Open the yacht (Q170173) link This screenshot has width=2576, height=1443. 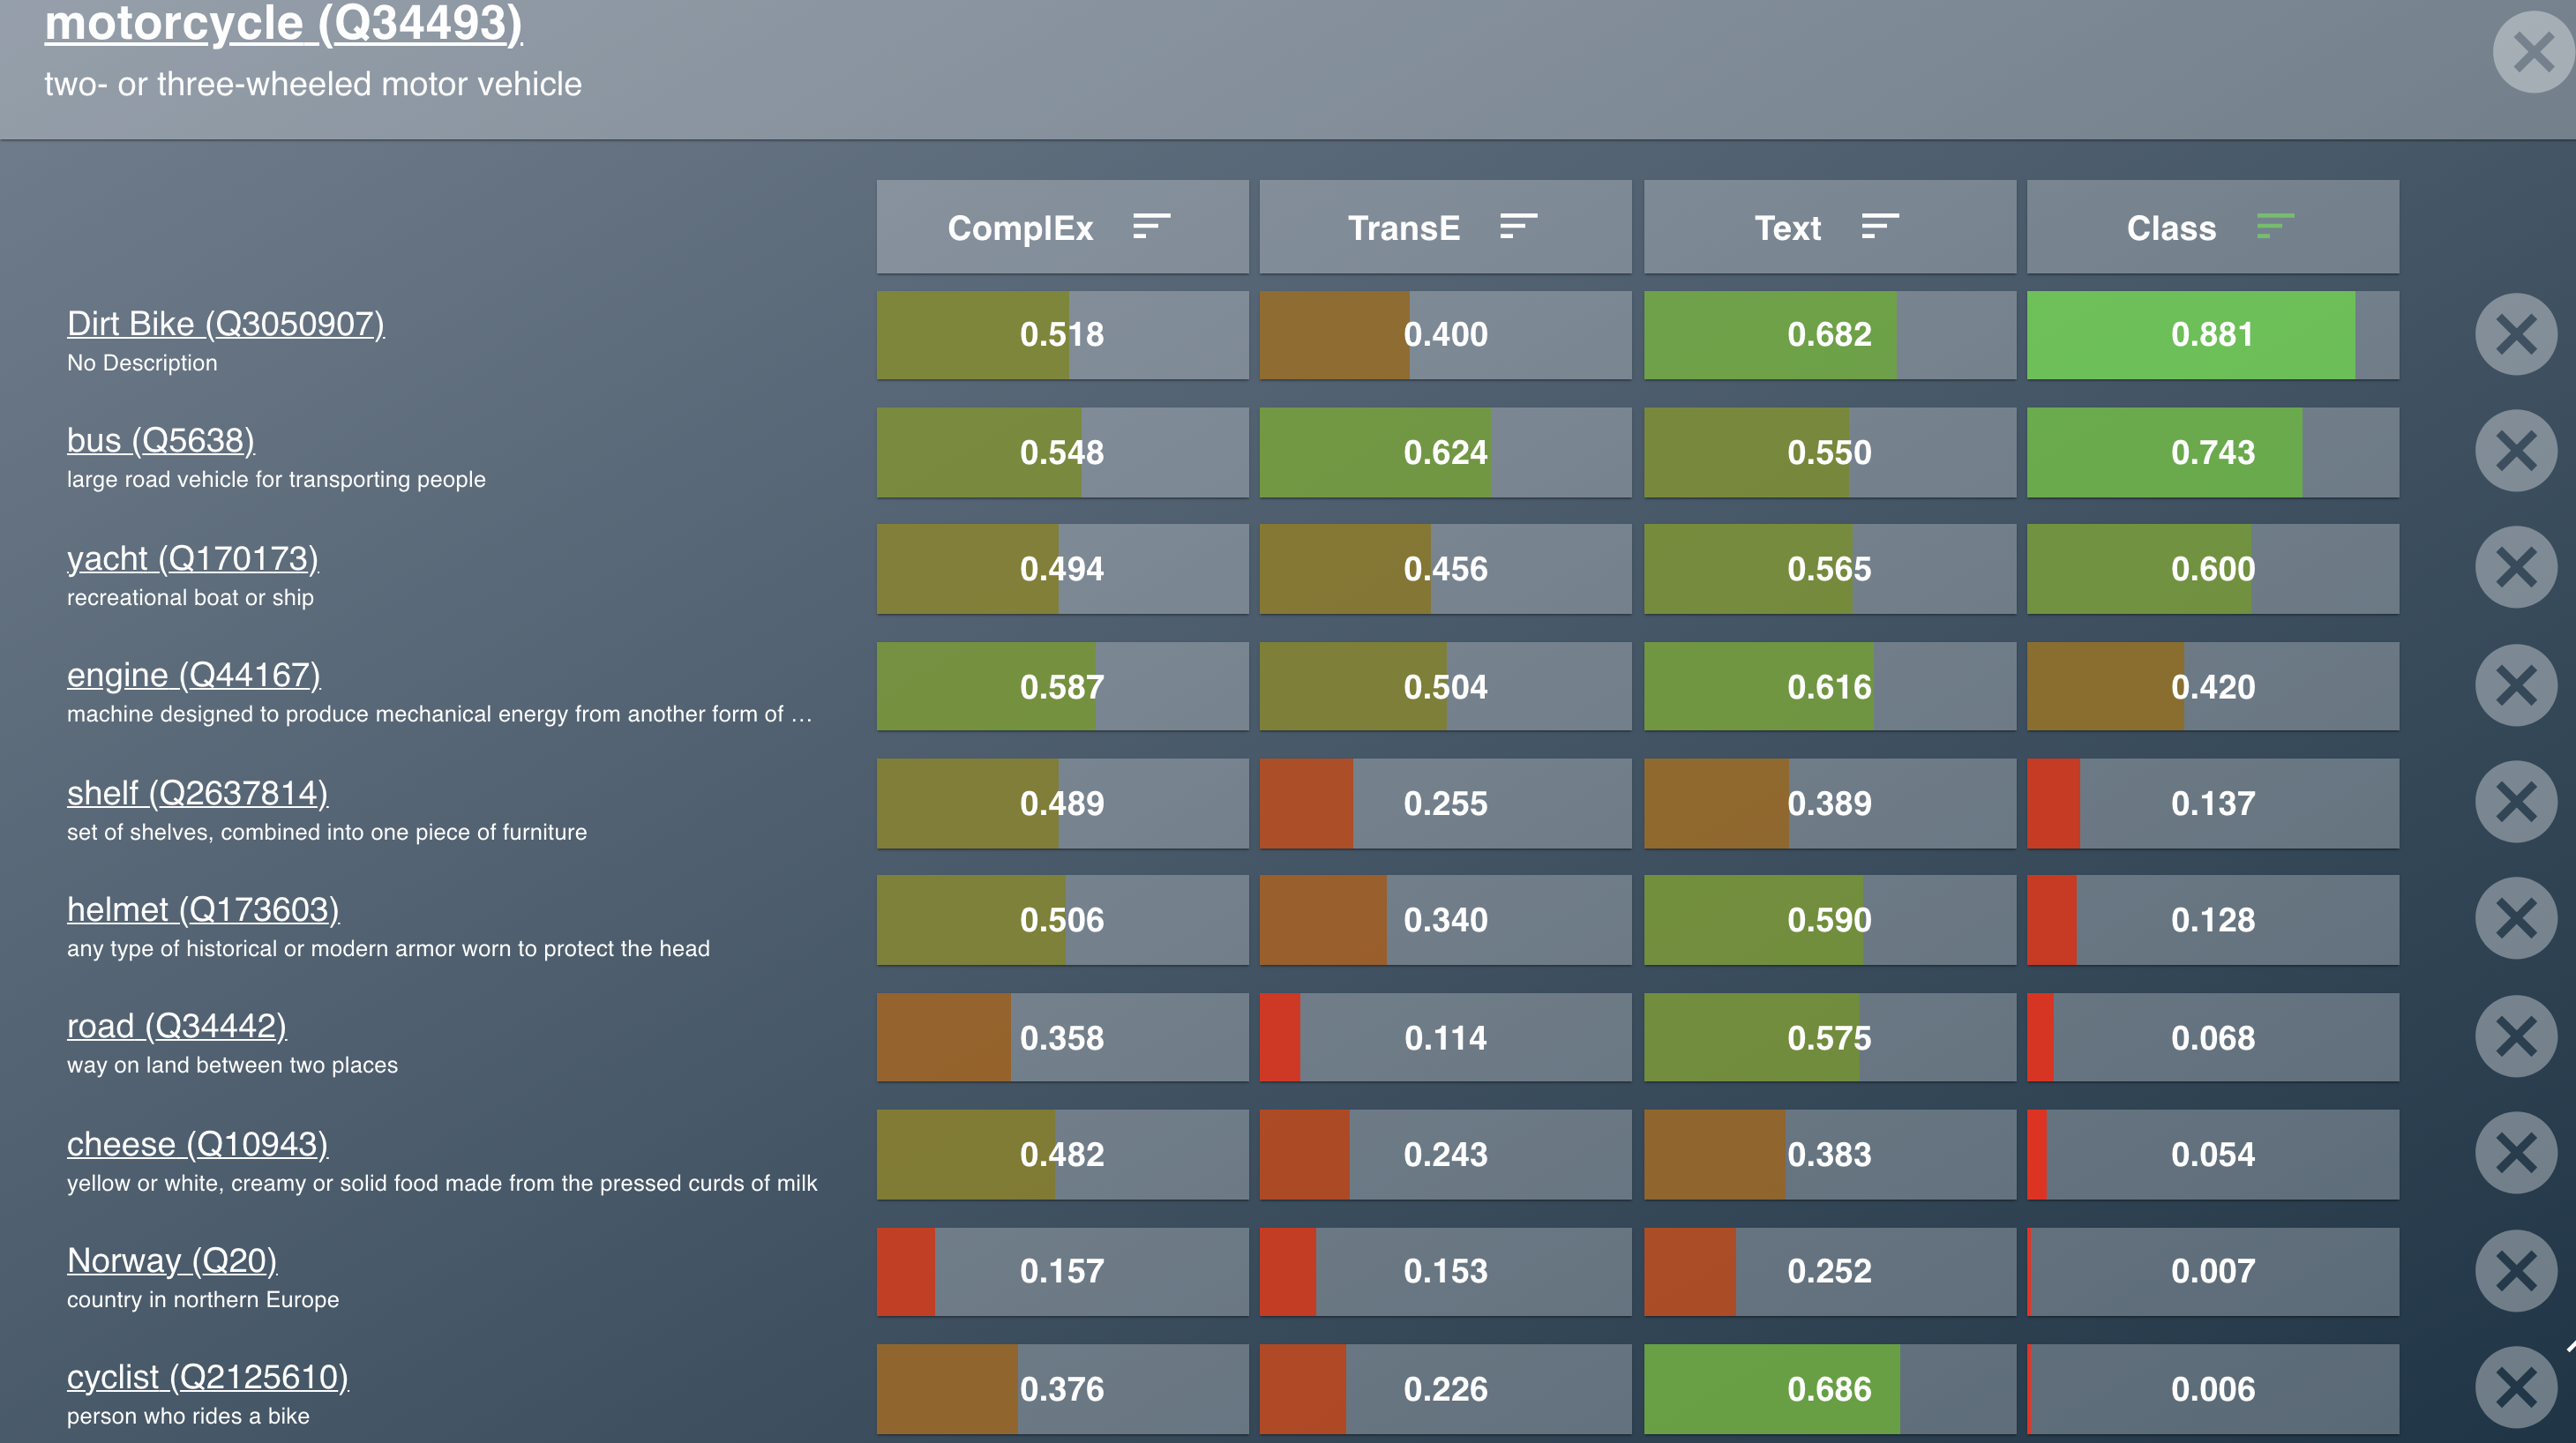pyautogui.click(x=192, y=558)
